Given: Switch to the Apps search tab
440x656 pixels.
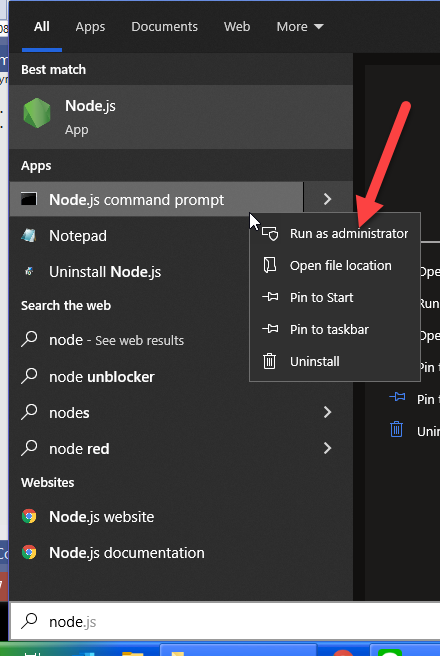Looking at the screenshot, I should (x=90, y=27).
